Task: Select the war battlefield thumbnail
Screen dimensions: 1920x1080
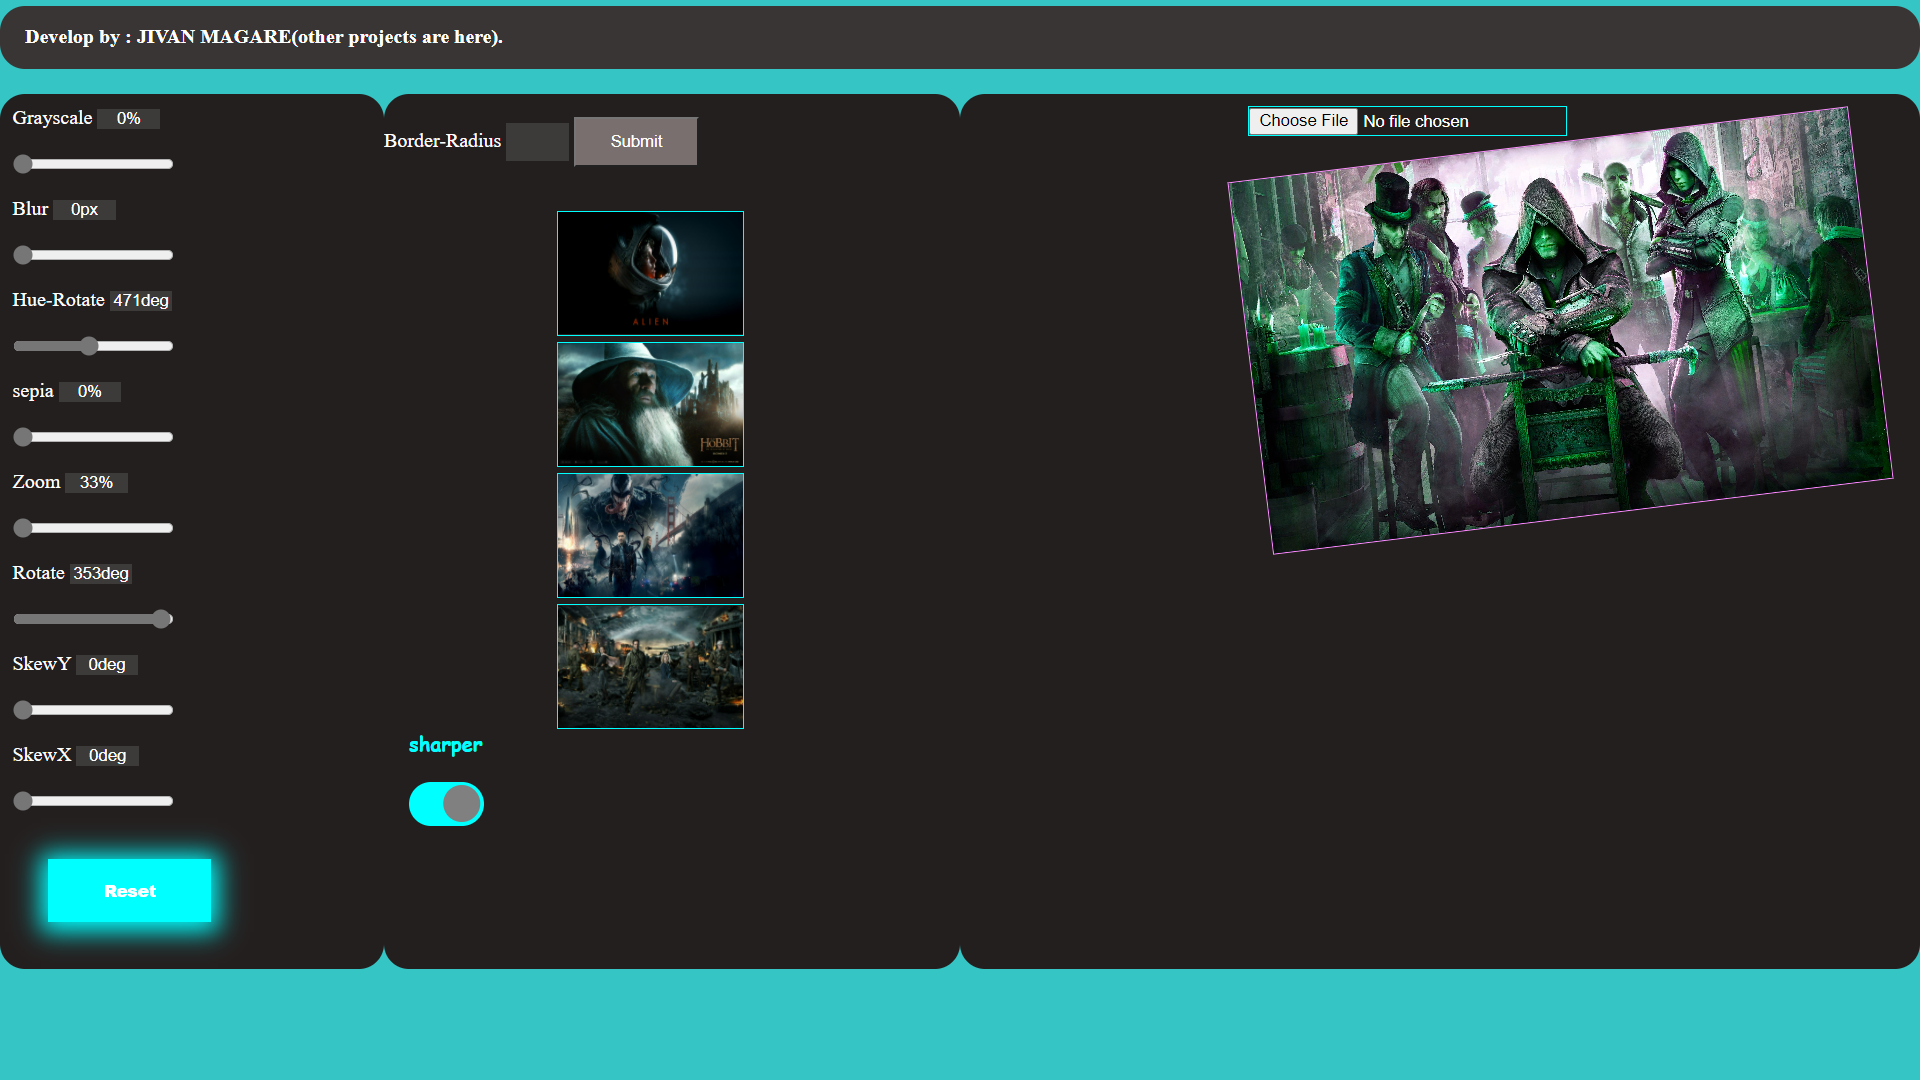Action: point(650,666)
